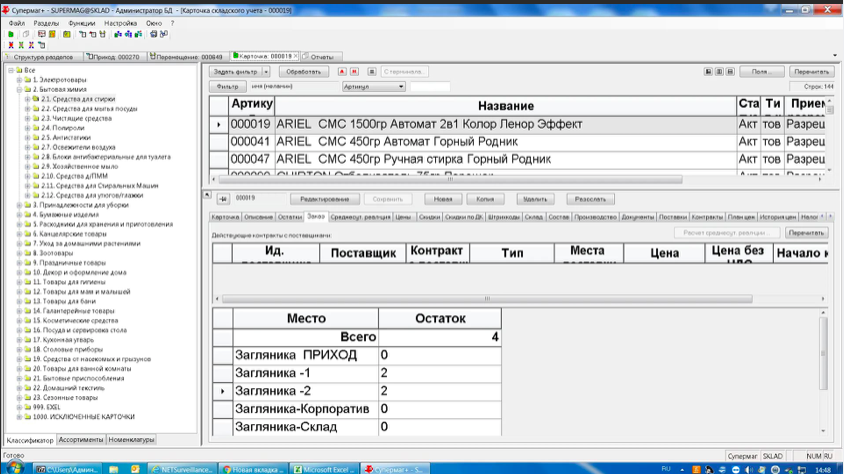Click the Обработать button
Image resolution: width=844 pixels, height=474 pixels.
tap(303, 72)
